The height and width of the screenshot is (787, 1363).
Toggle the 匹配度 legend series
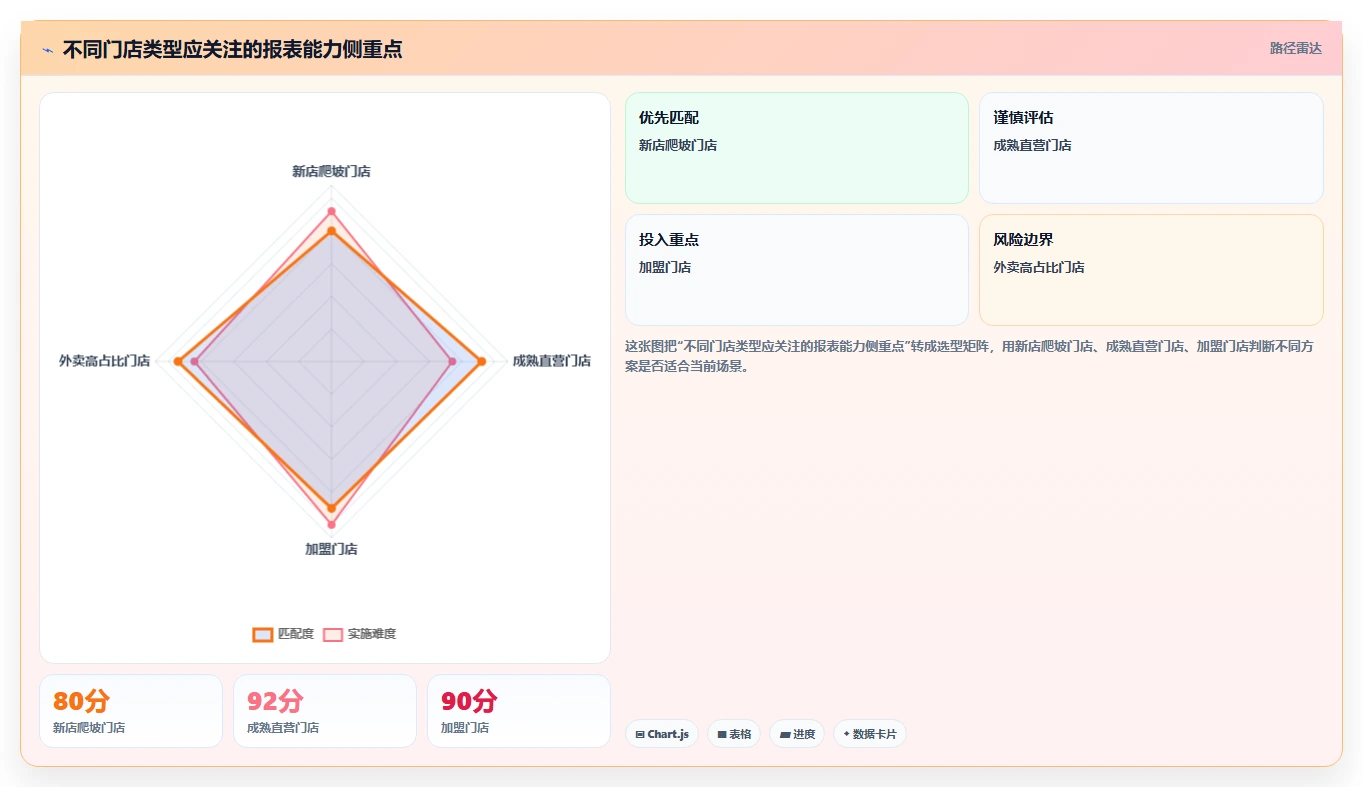pyautogui.click(x=283, y=634)
